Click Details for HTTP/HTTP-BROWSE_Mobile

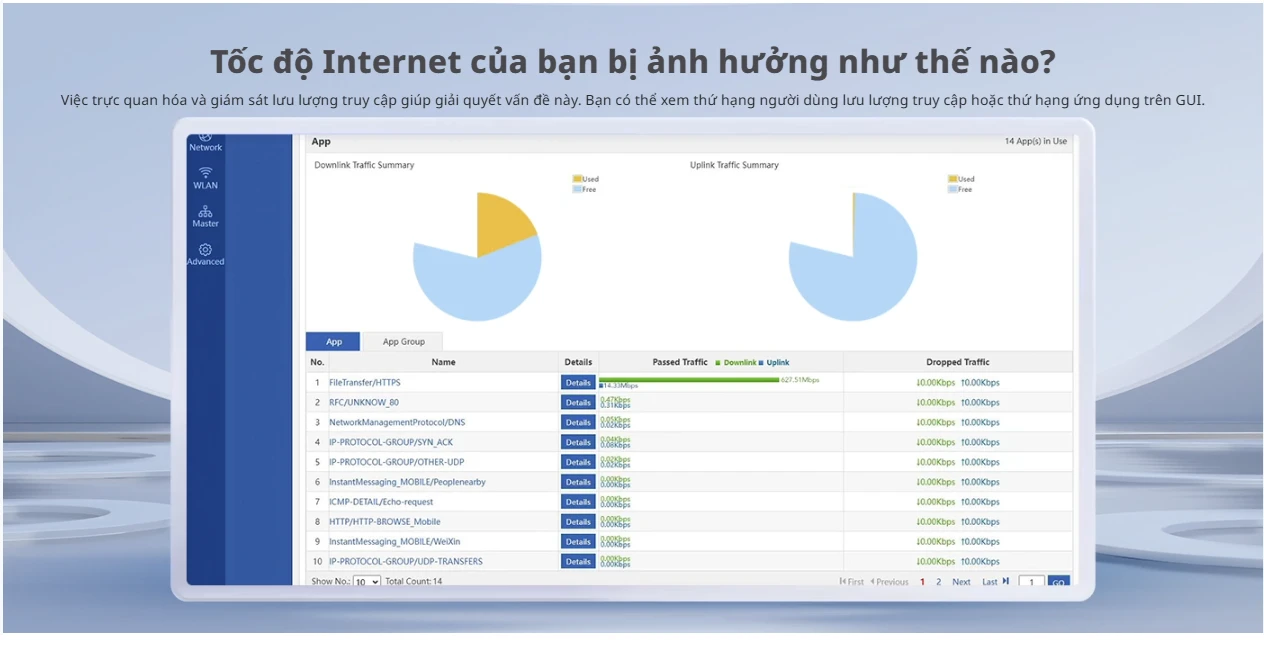[x=578, y=522]
